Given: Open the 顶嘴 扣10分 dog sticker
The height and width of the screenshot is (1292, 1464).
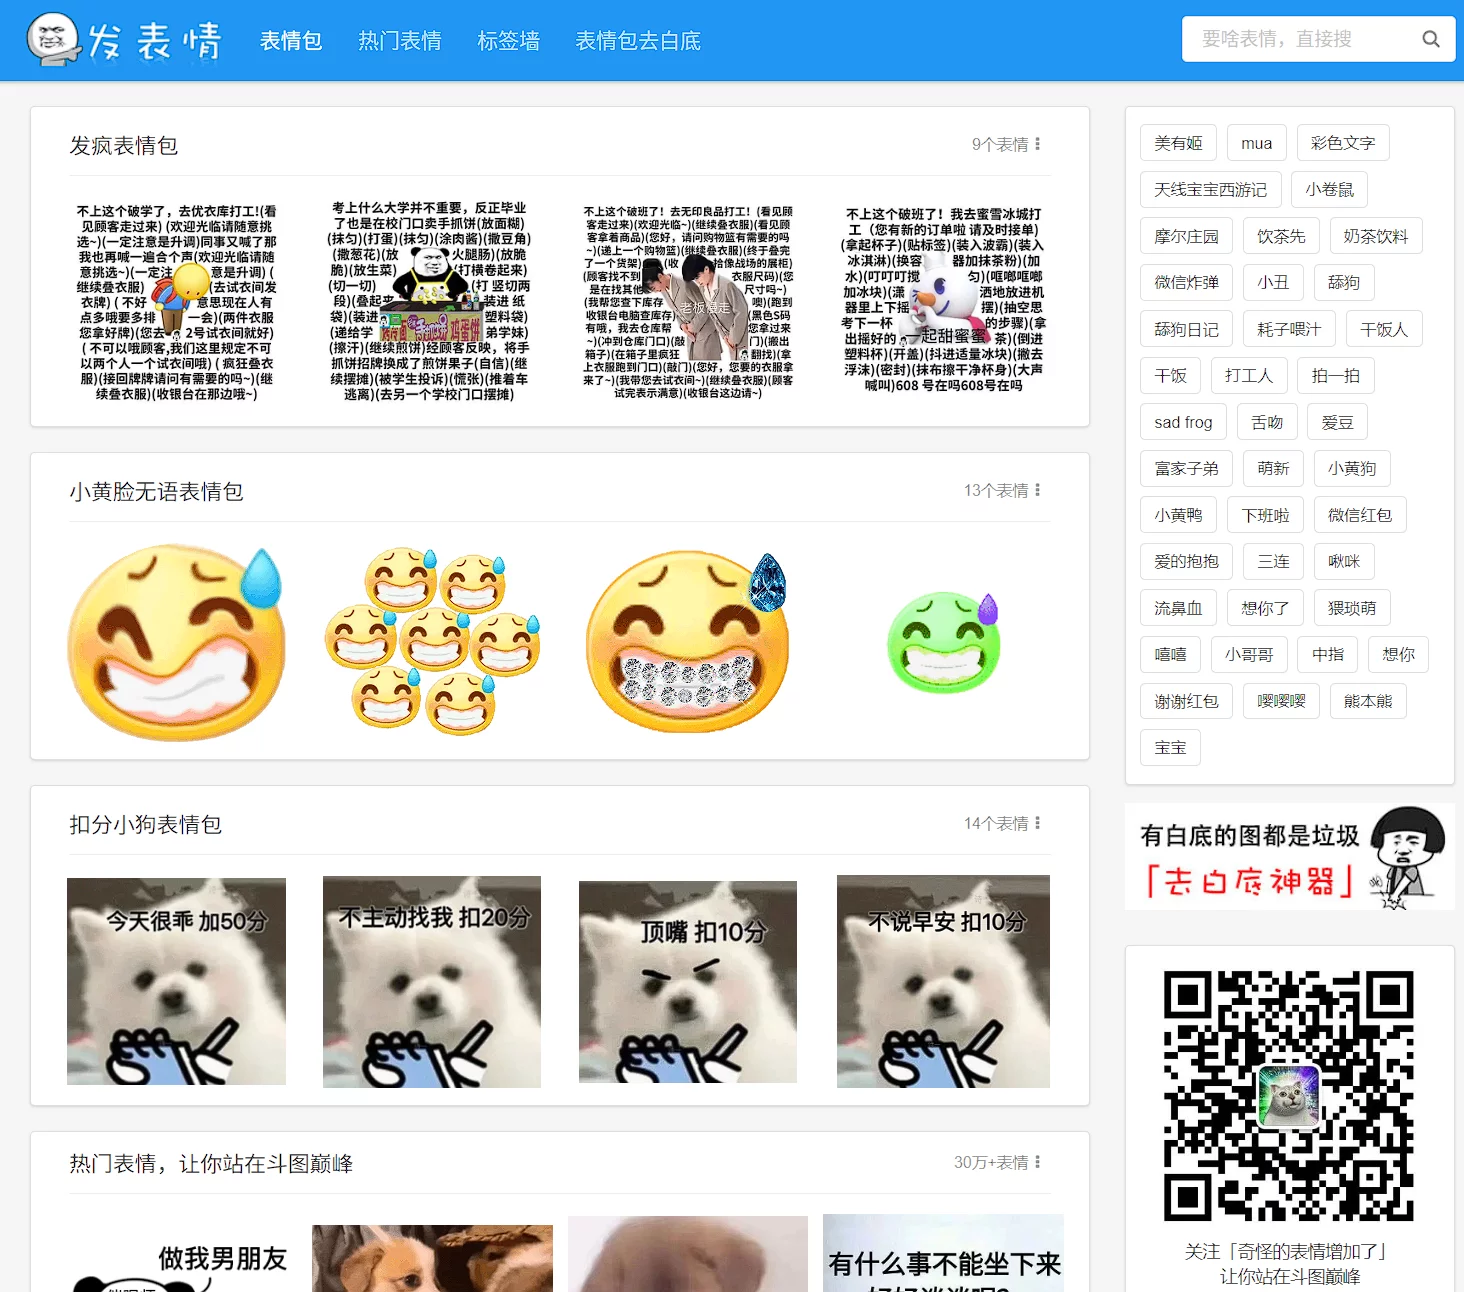Looking at the screenshot, I should coord(688,981).
